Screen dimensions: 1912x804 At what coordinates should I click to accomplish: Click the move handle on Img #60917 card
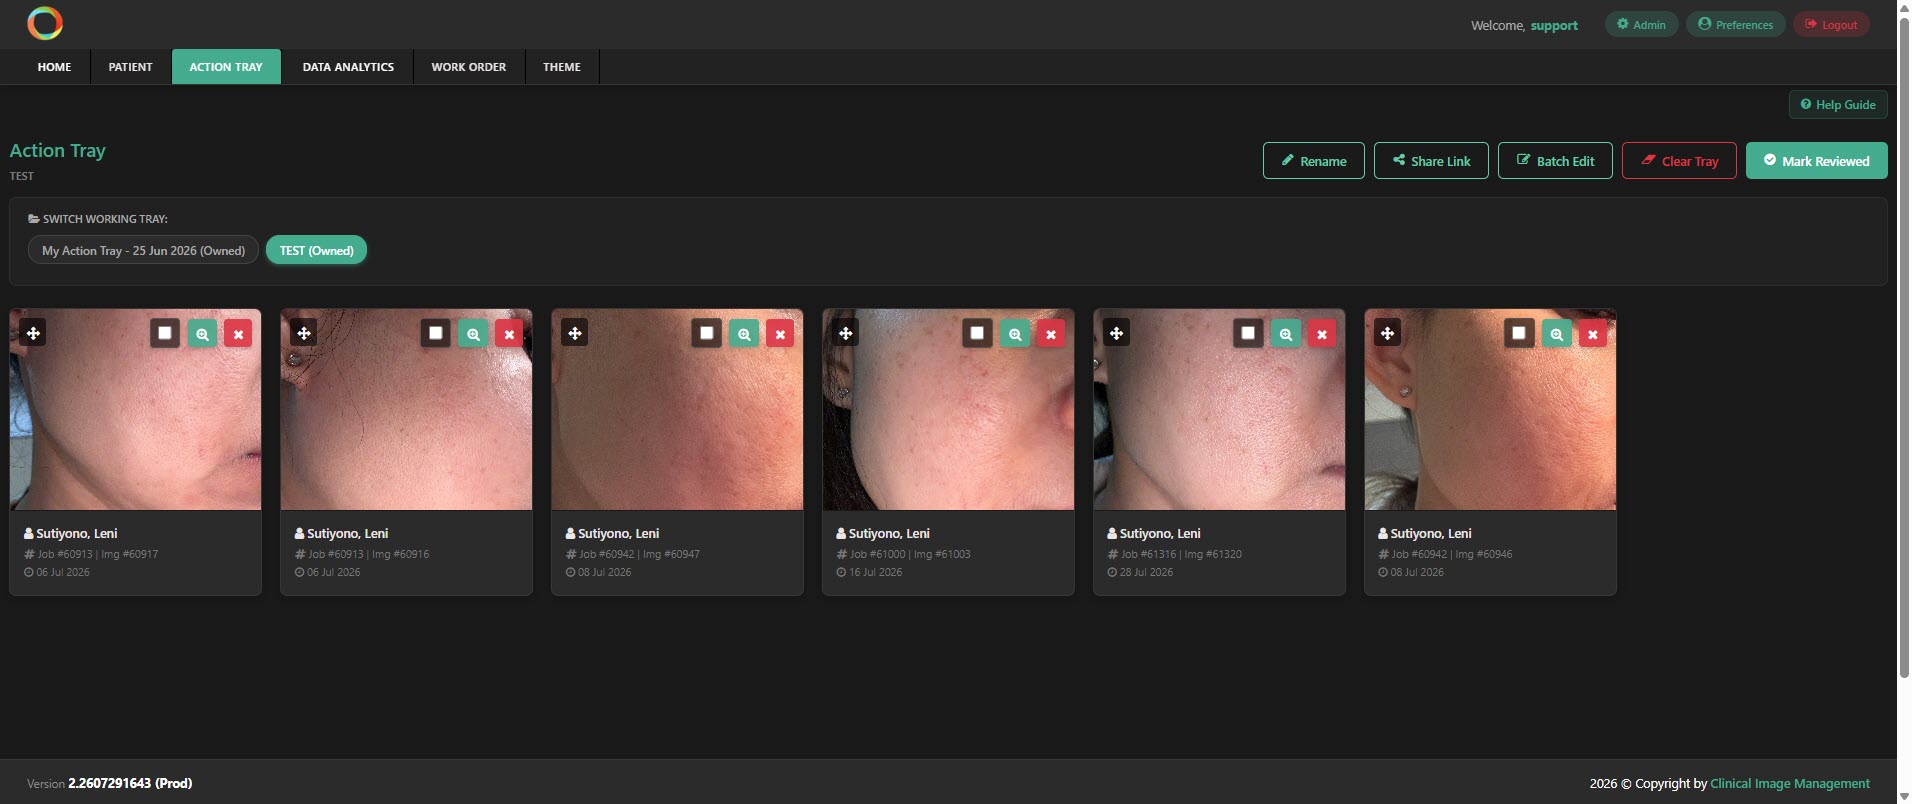[x=33, y=333]
